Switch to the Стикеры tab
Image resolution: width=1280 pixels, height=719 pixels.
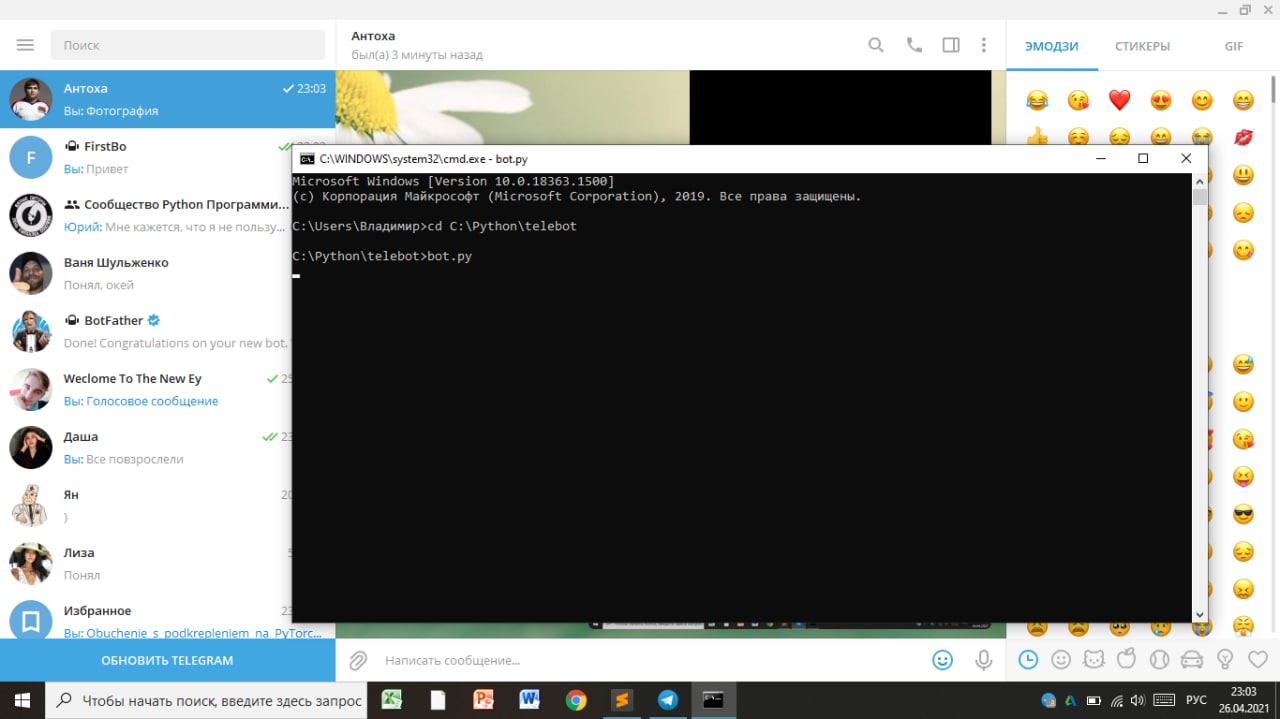pos(1142,46)
